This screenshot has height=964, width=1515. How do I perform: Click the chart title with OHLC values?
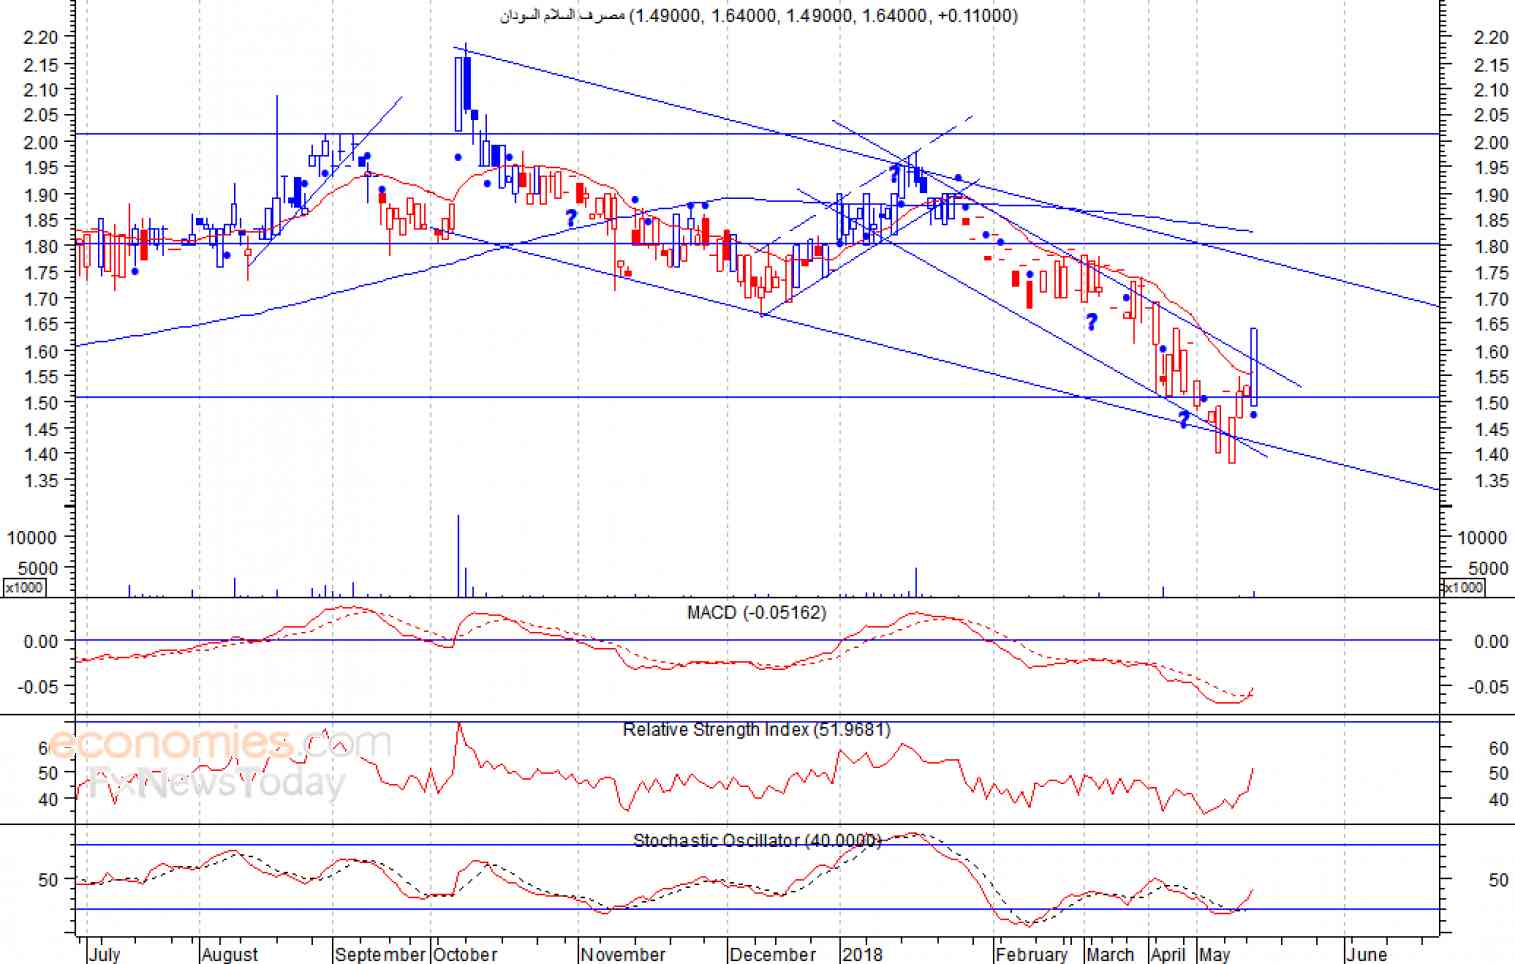759,15
